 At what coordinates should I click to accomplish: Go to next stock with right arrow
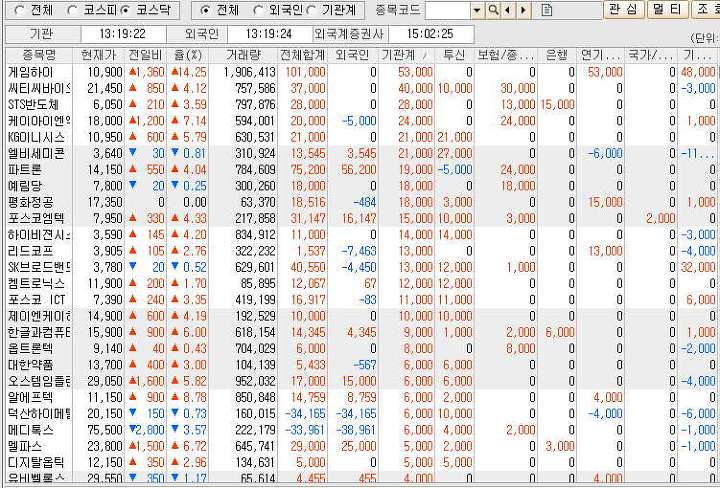tap(523, 10)
